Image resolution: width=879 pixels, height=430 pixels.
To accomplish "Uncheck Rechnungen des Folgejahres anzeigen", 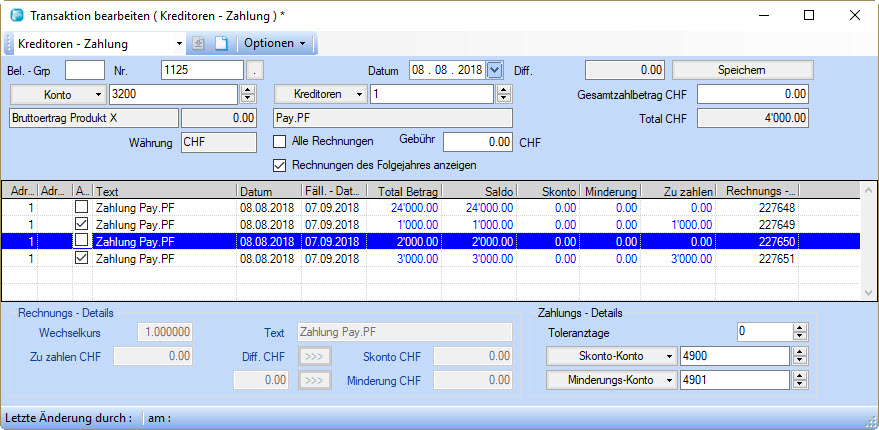I will click(x=280, y=165).
